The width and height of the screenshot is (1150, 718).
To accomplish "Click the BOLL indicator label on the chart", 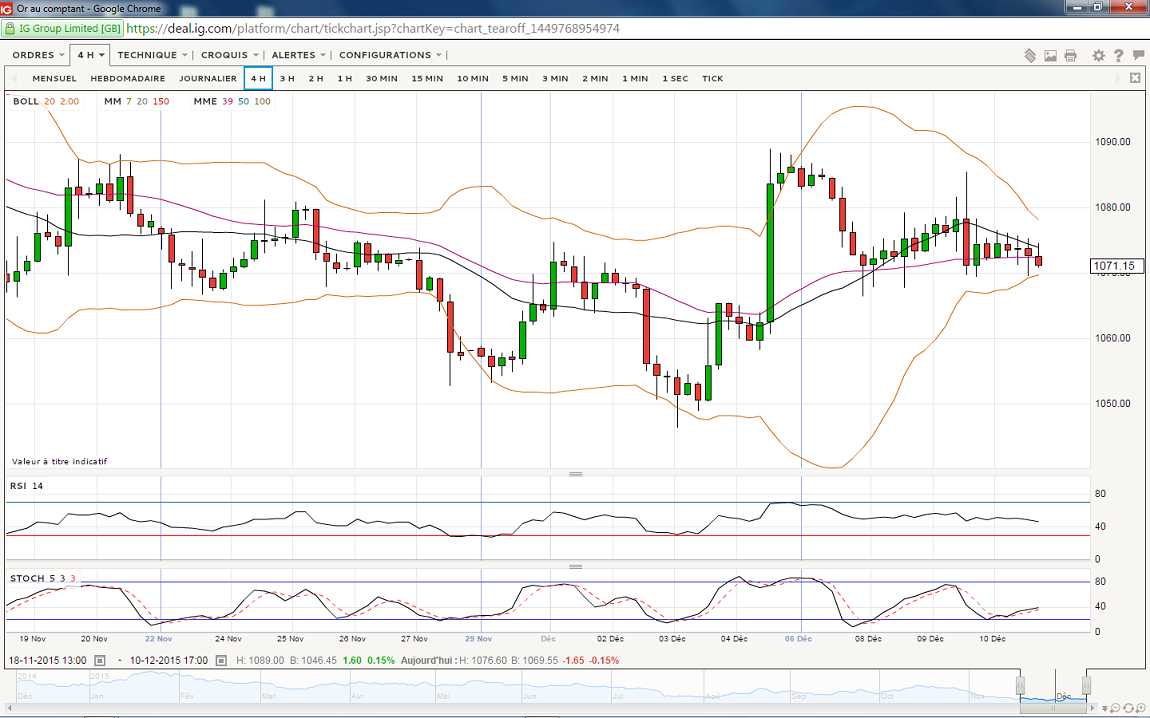I will coord(25,101).
